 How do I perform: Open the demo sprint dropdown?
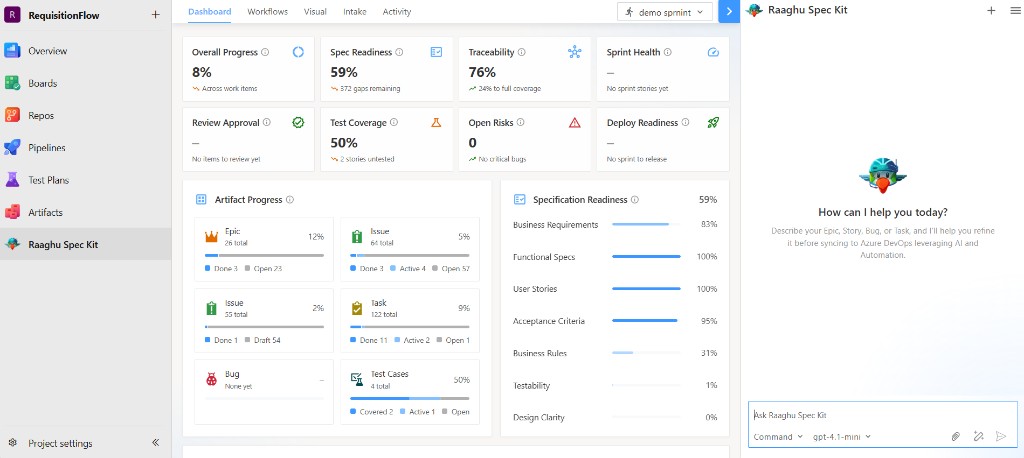pos(665,12)
